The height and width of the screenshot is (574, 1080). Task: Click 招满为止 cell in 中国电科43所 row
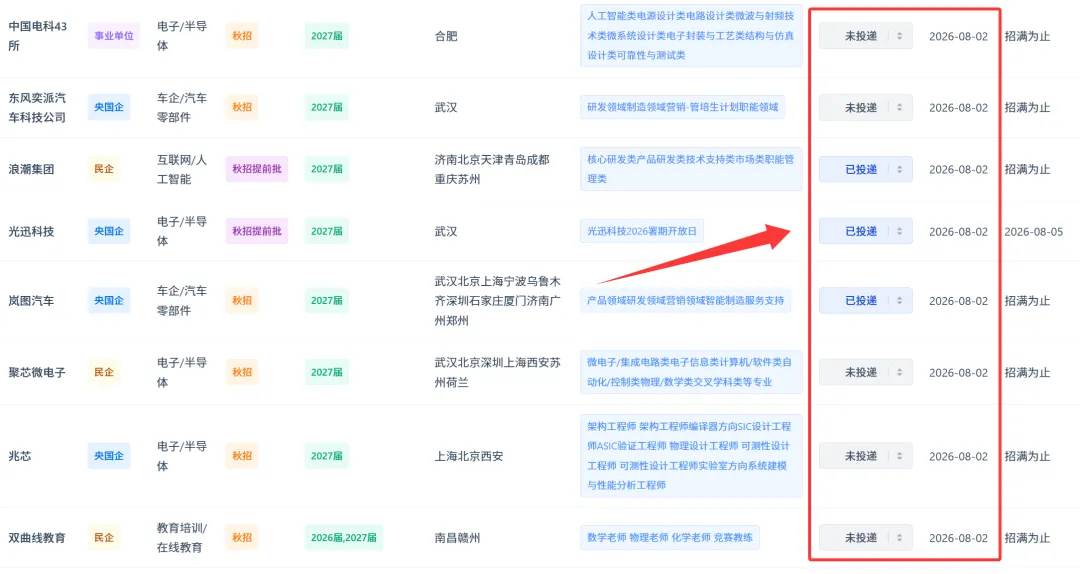tap(1027, 36)
